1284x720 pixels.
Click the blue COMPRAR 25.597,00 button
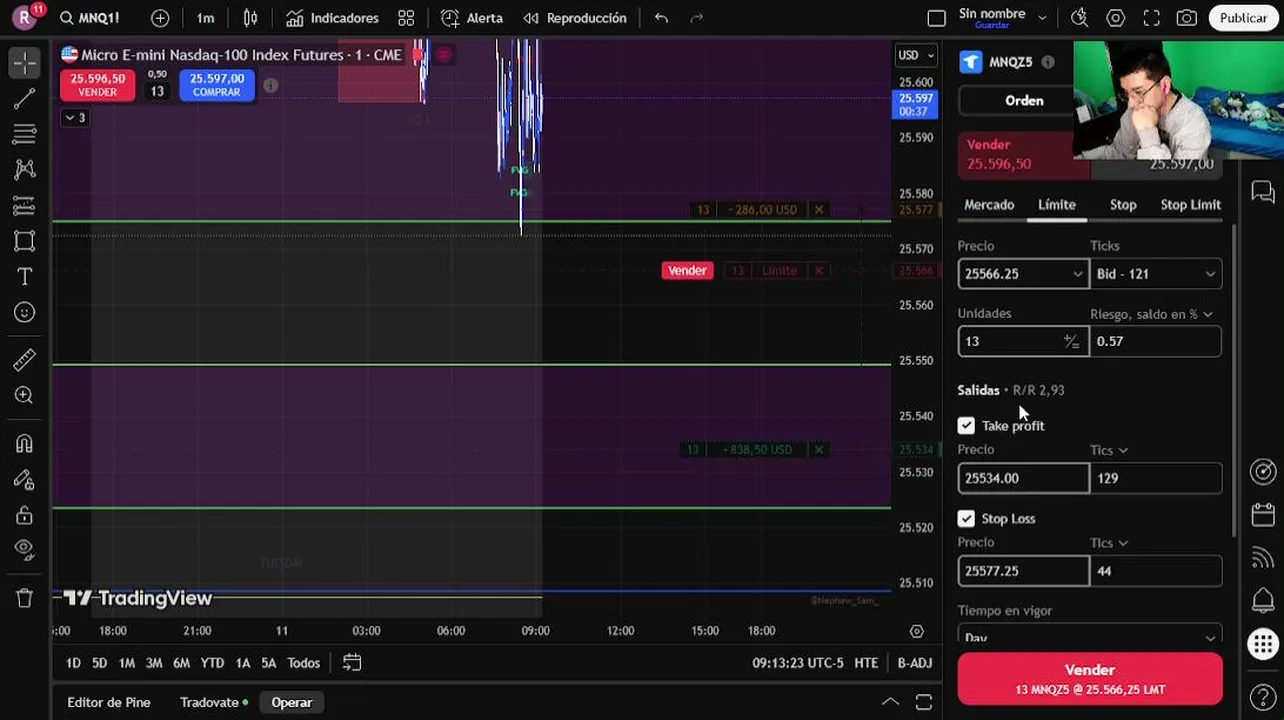tap(217, 85)
